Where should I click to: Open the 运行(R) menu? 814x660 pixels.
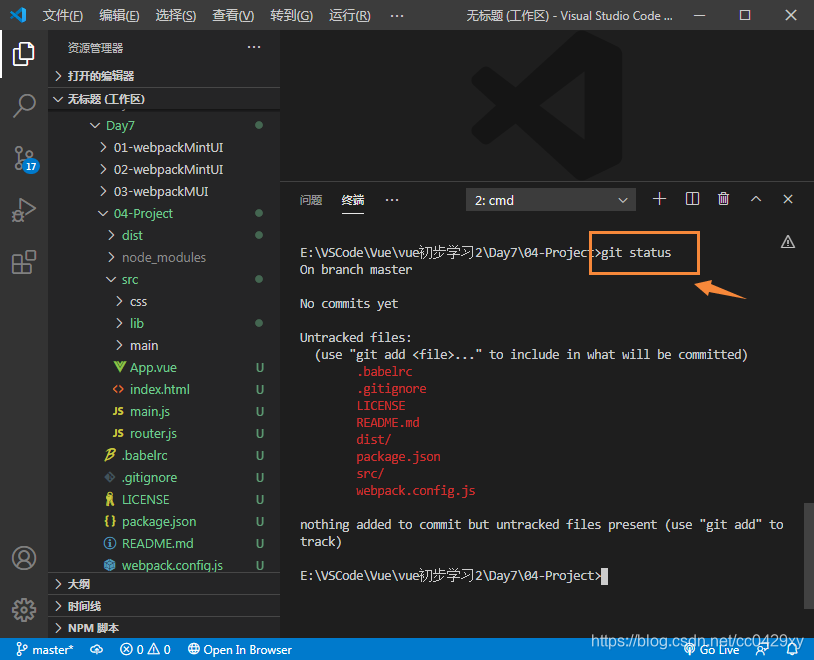(x=349, y=16)
